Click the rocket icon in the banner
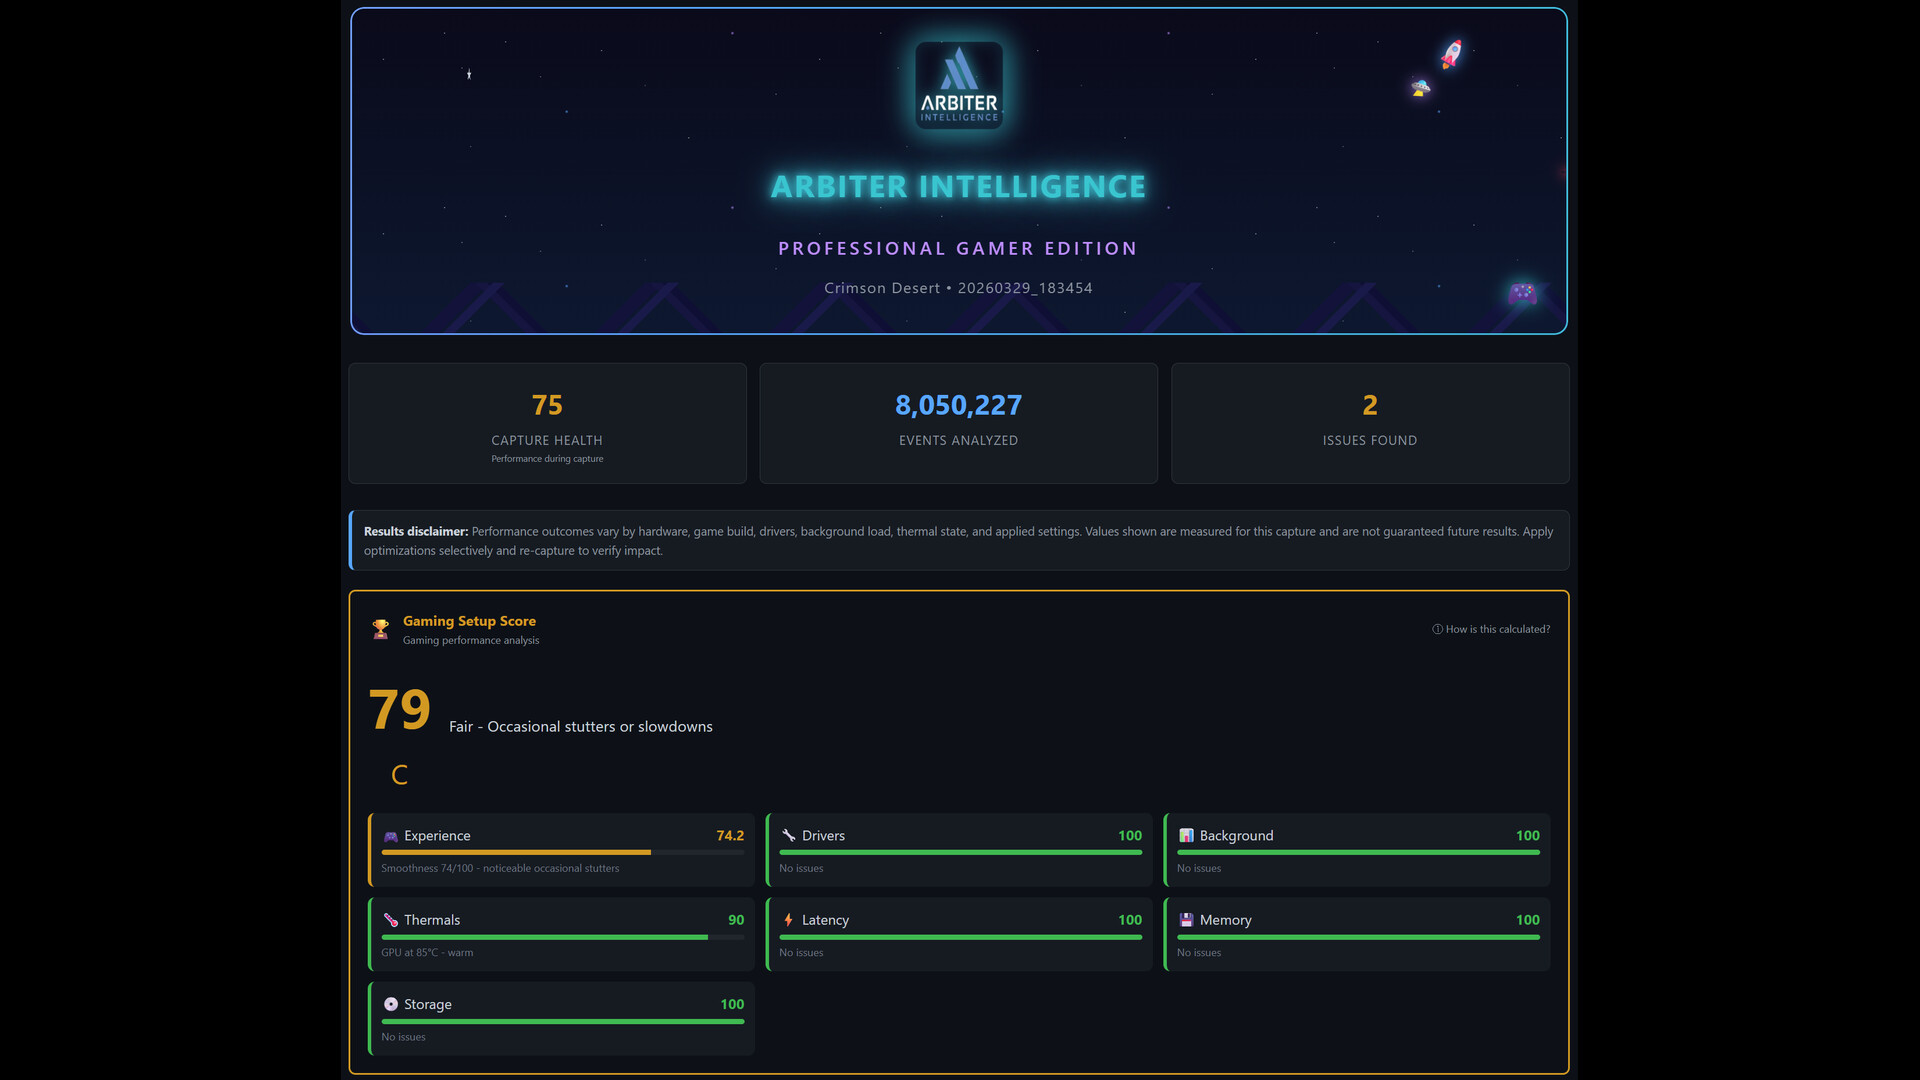This screenshot has width=1920, height=1080. pos(1451,54)
